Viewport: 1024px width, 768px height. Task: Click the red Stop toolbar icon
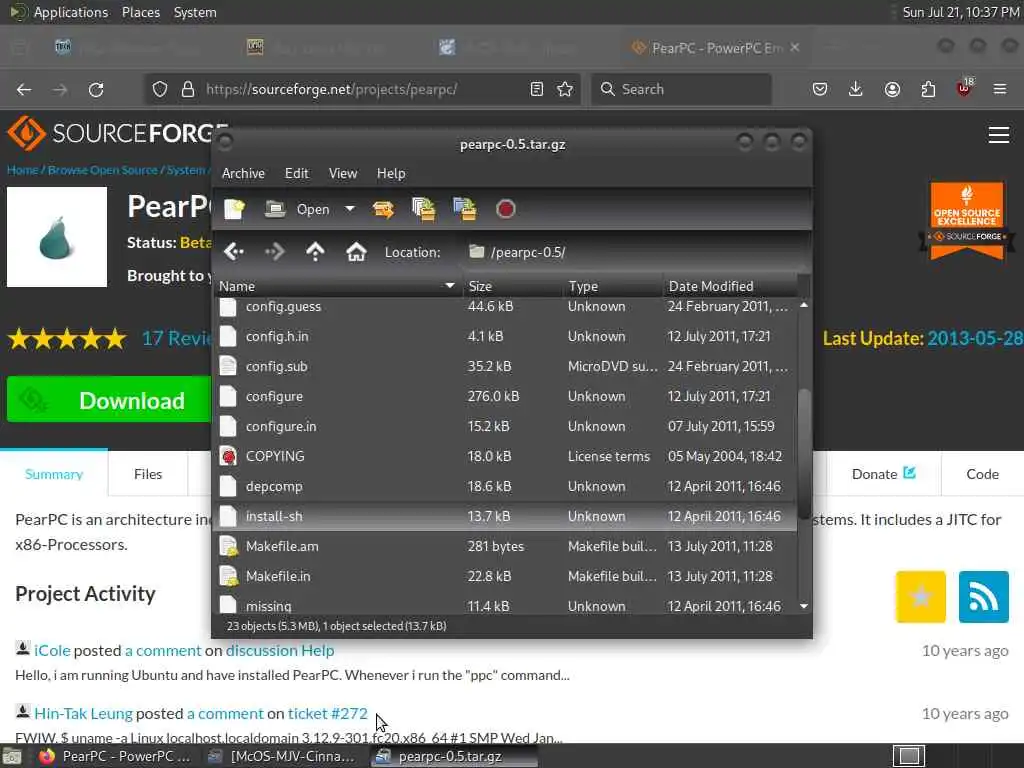tap(505, 209)
